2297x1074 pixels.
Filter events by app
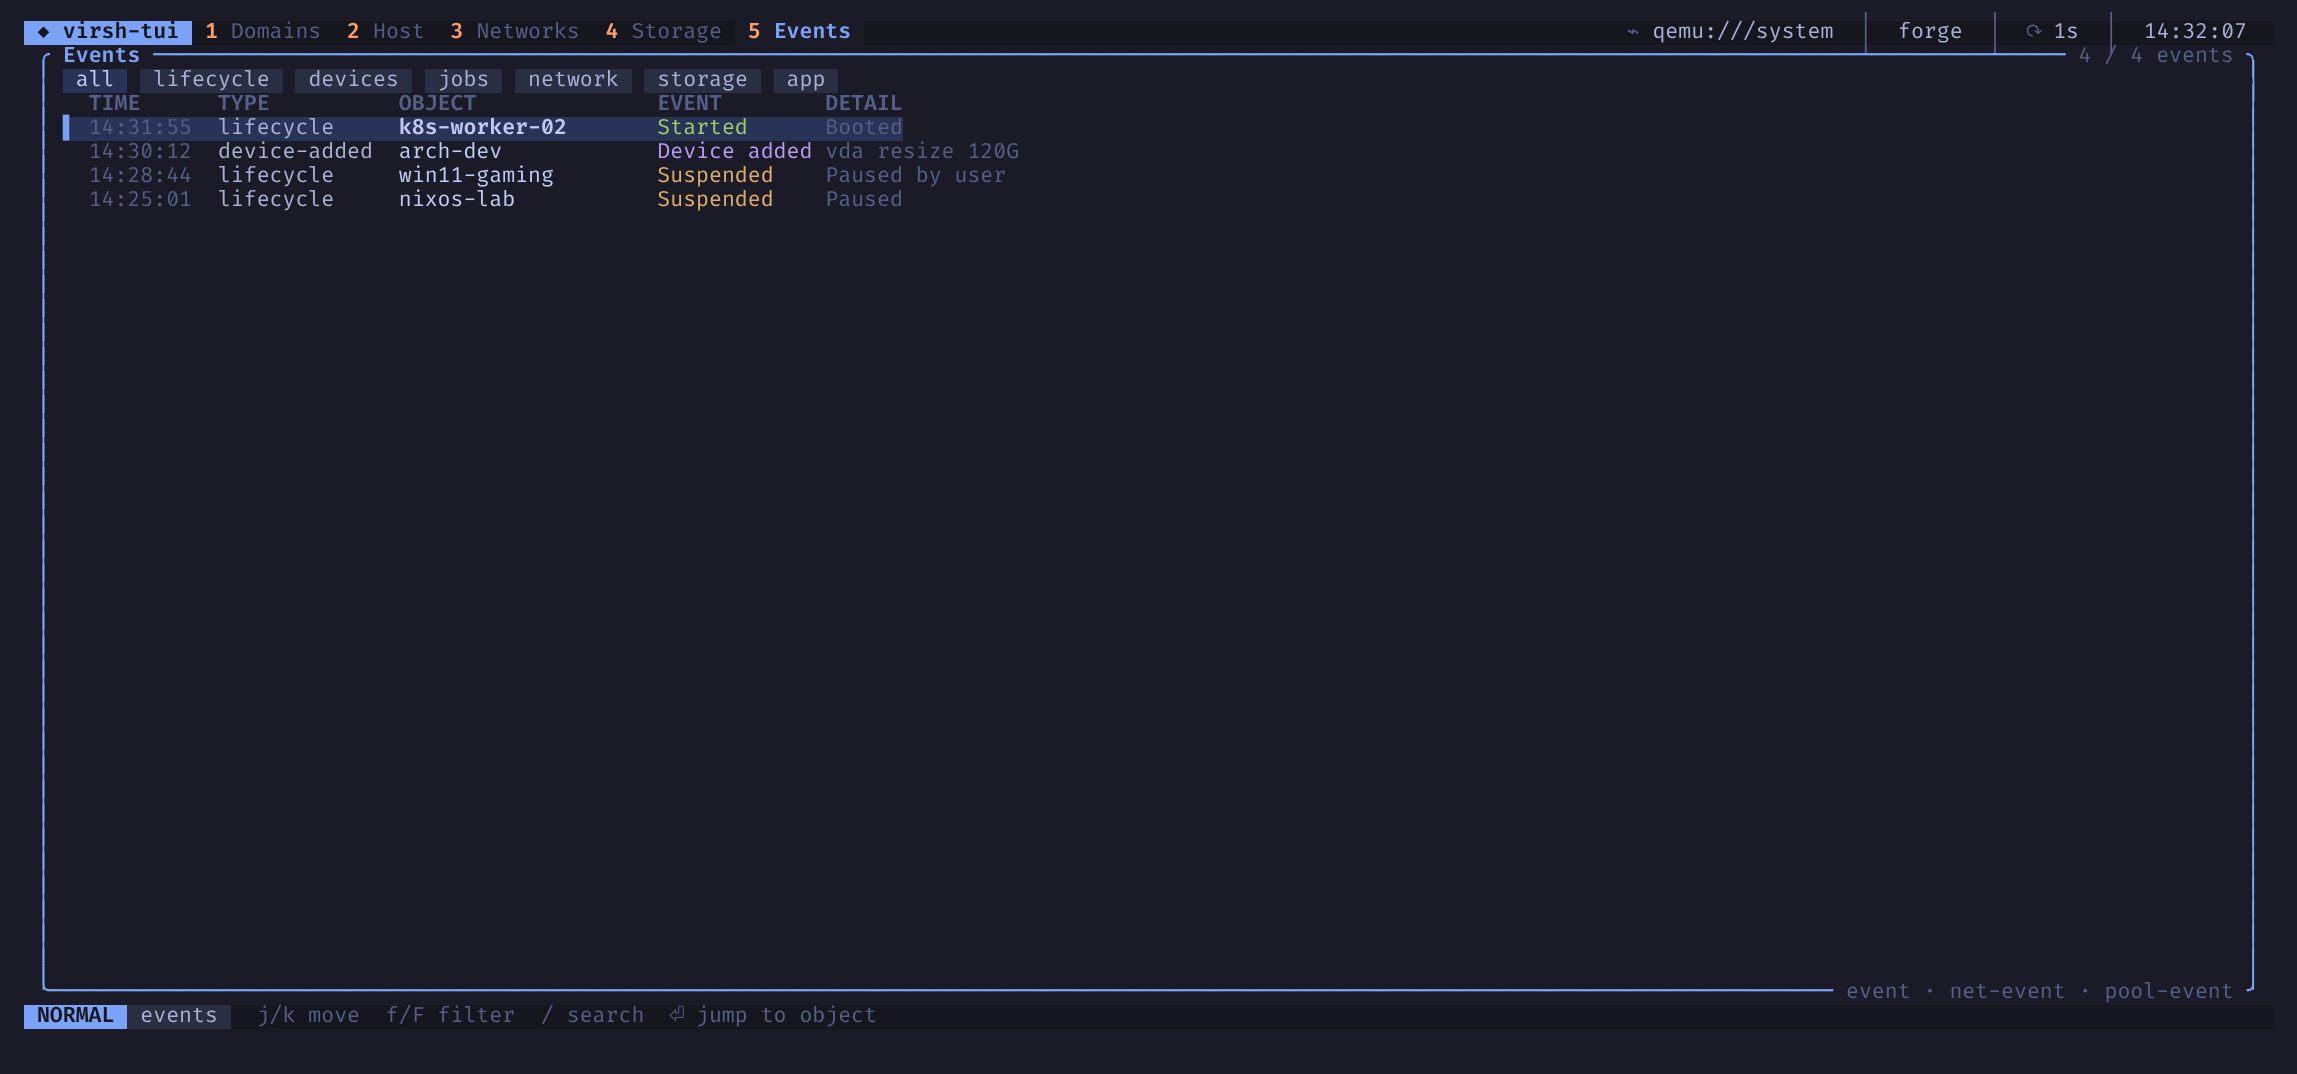click(x=805, y=80)
